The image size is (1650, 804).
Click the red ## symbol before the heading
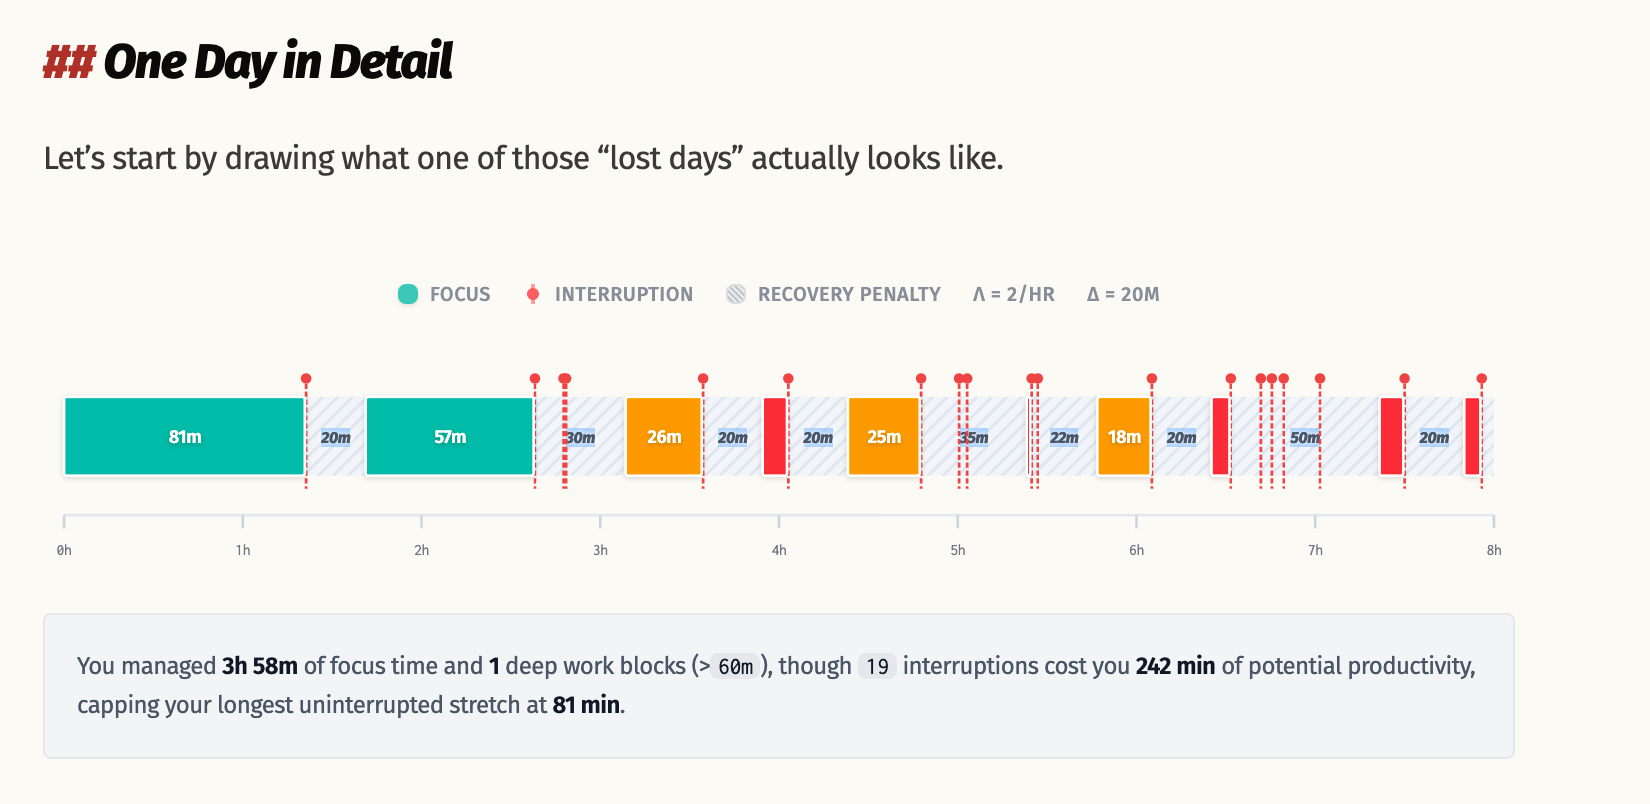(68, 62)
